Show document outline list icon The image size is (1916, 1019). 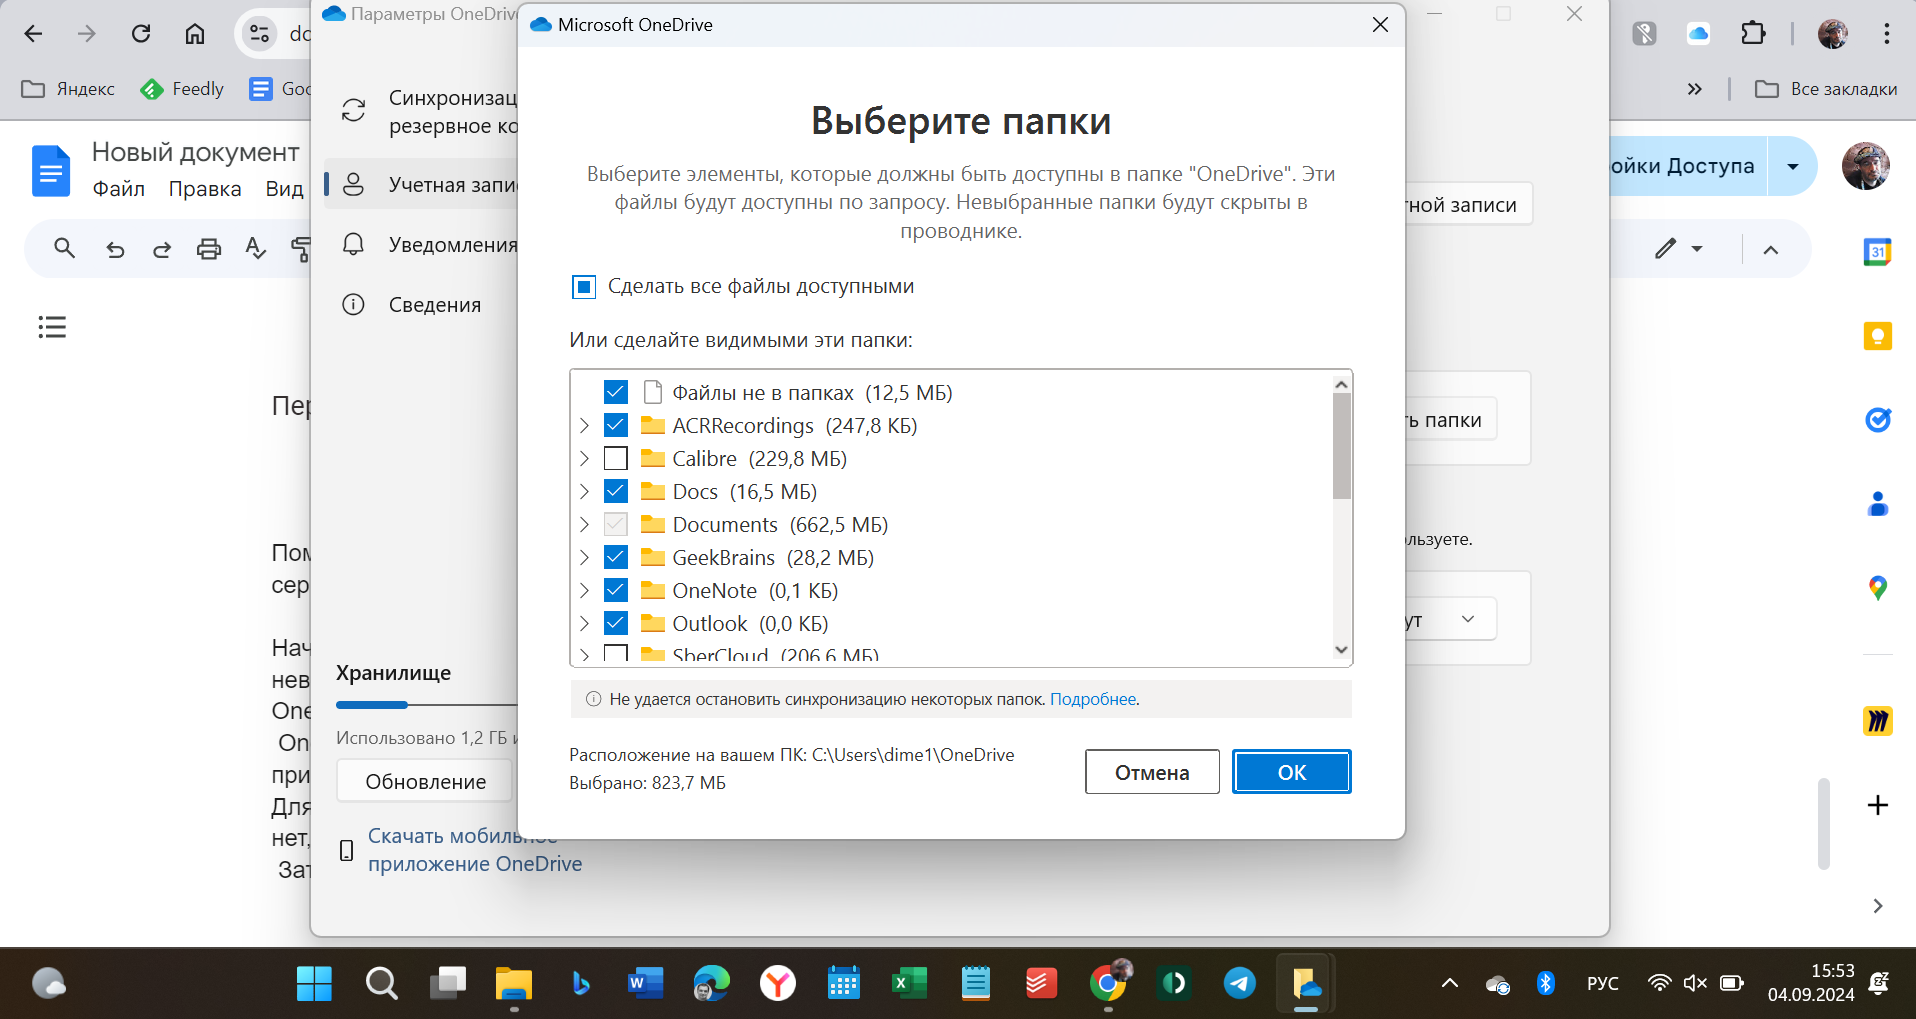(52, 327)
